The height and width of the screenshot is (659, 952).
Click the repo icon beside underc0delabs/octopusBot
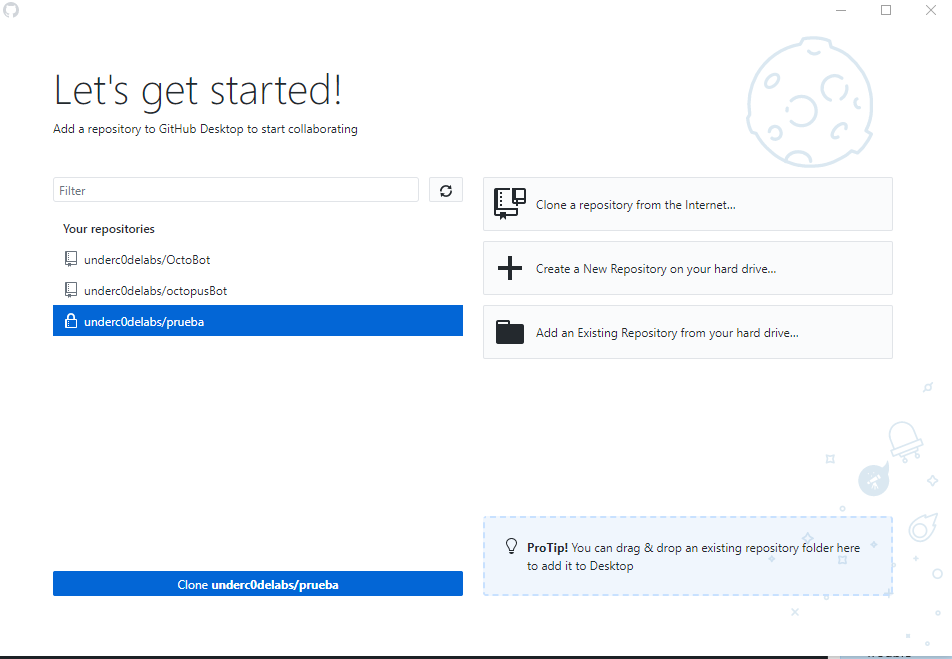tap(71, 290)
